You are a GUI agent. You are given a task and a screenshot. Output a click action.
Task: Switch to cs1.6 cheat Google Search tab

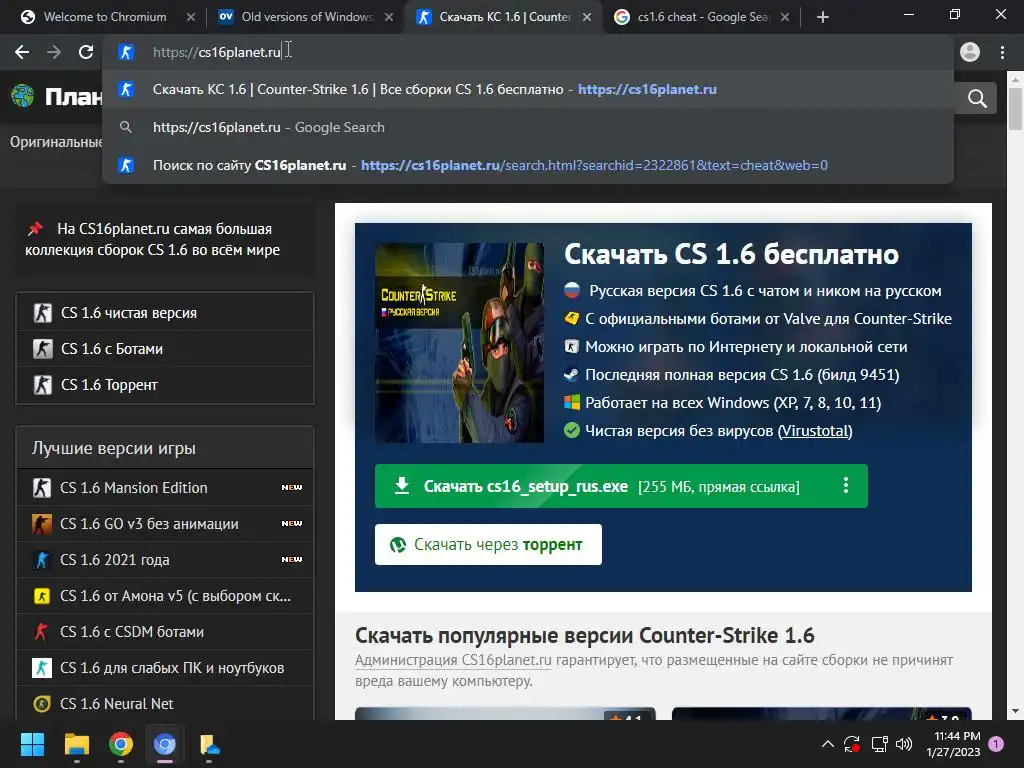pyautogui.click(x=700, y=17)
